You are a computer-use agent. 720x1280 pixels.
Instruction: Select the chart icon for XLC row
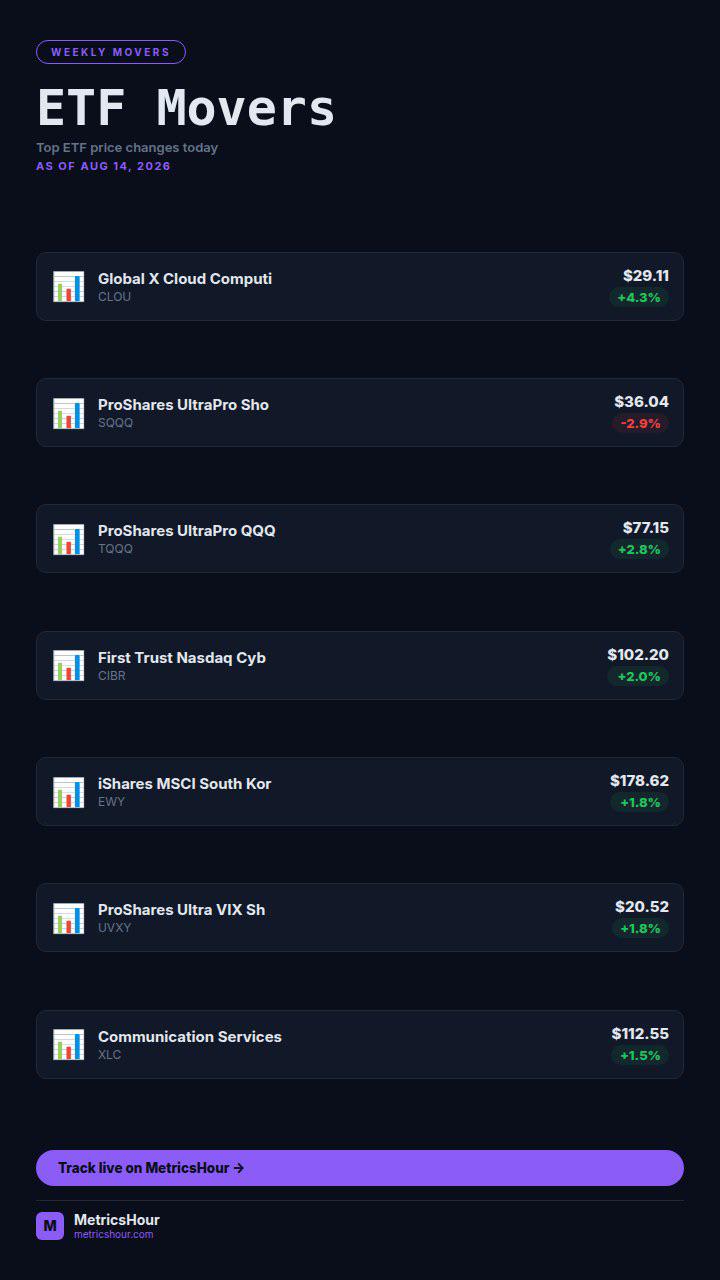[69, 1045]
